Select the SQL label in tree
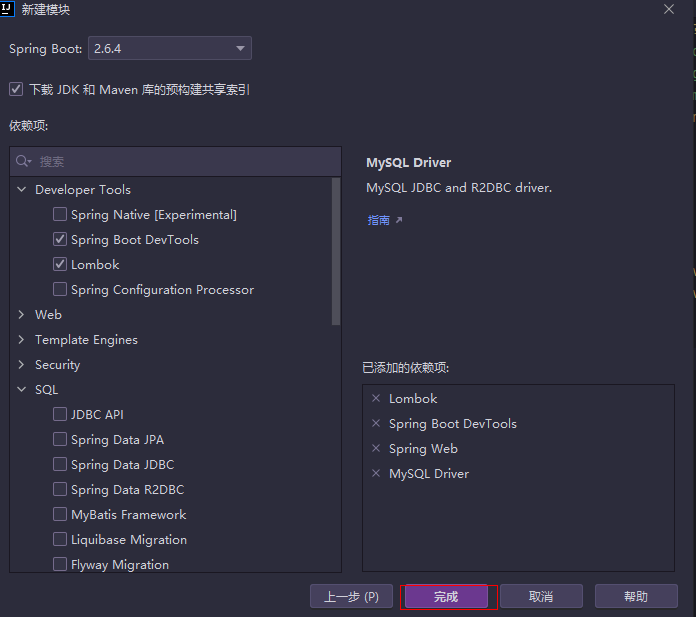The width and height of the screenshot is (696, 617). click(x=47, y=390)
